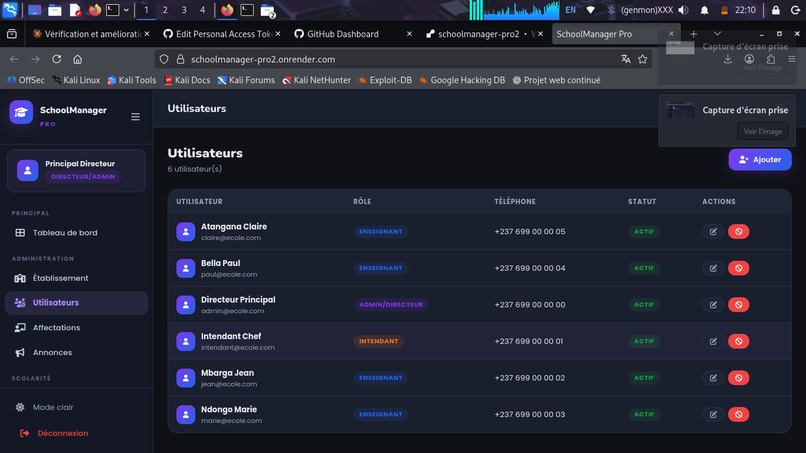Edit the Mbarga Jean user
Screen dimensions: 806x453
[713, 377]
